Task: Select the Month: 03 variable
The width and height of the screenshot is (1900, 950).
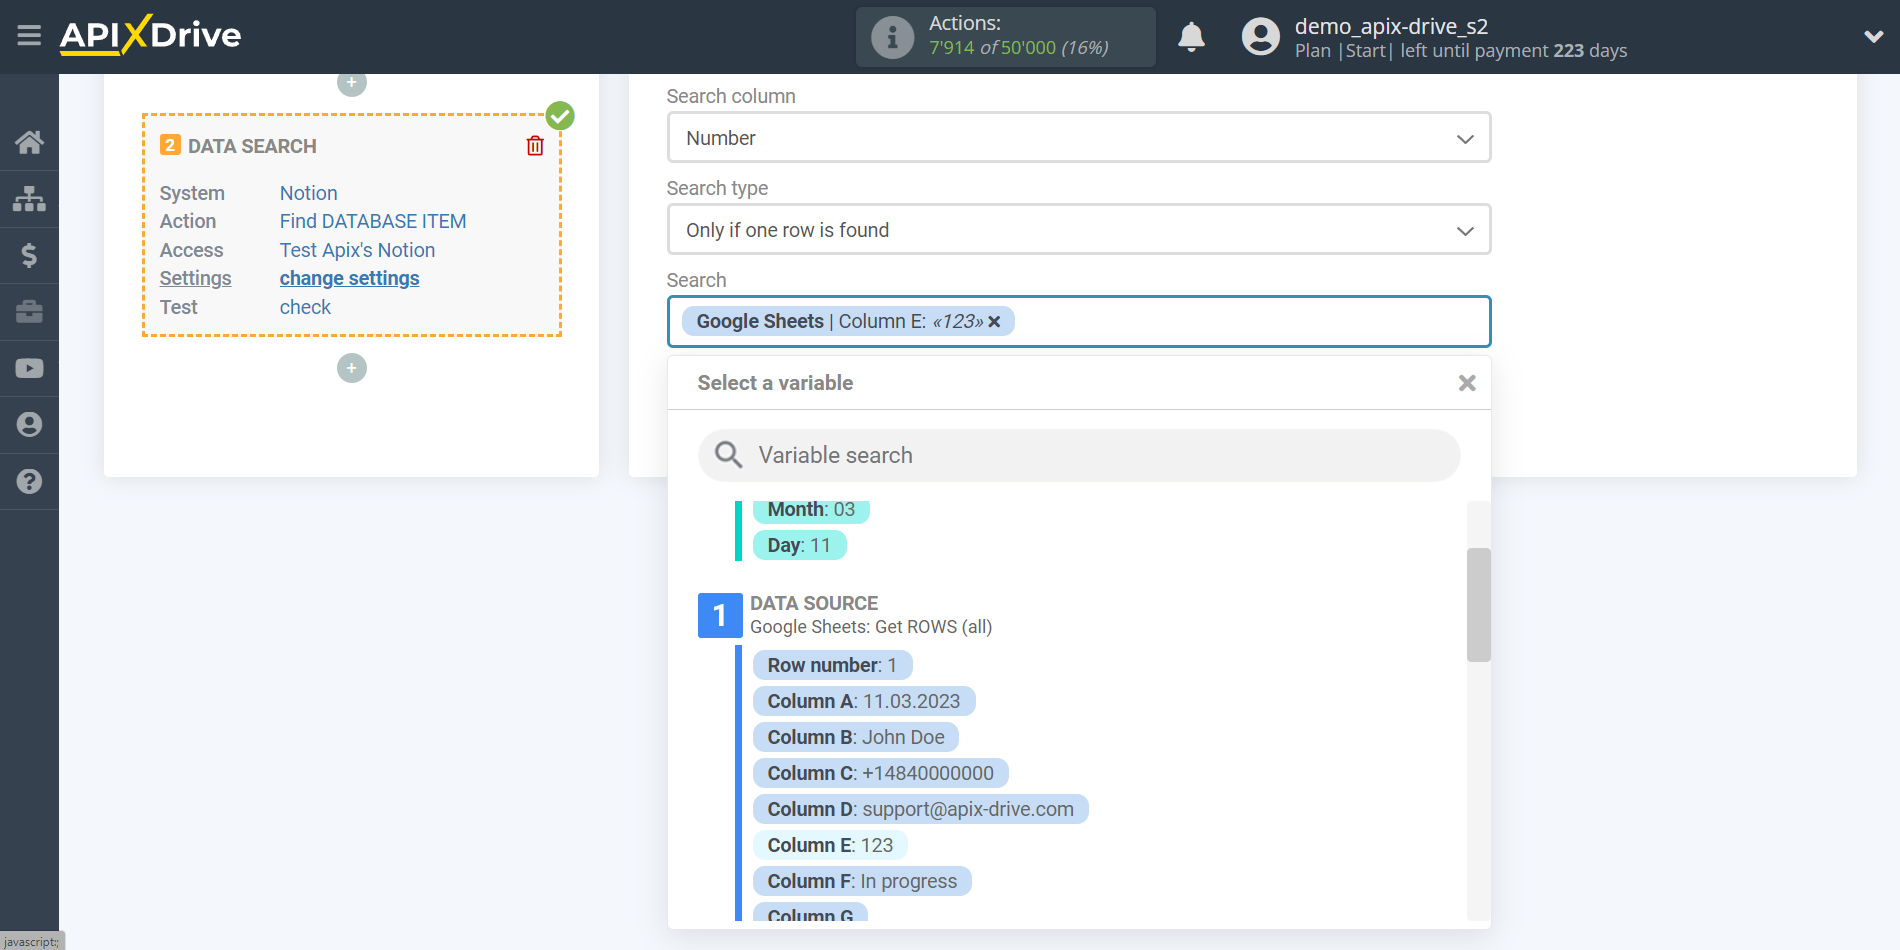Action: click(x=811, y=510)
